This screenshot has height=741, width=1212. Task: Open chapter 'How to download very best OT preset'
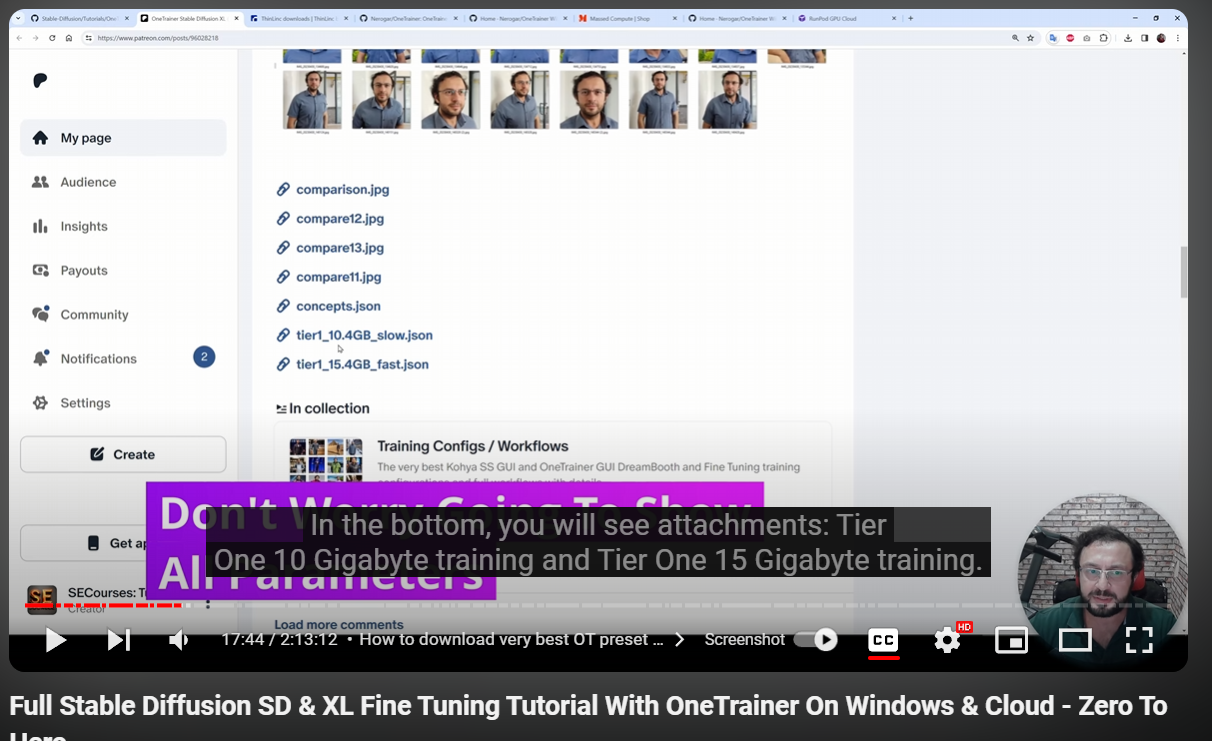(x=511, y=640)
